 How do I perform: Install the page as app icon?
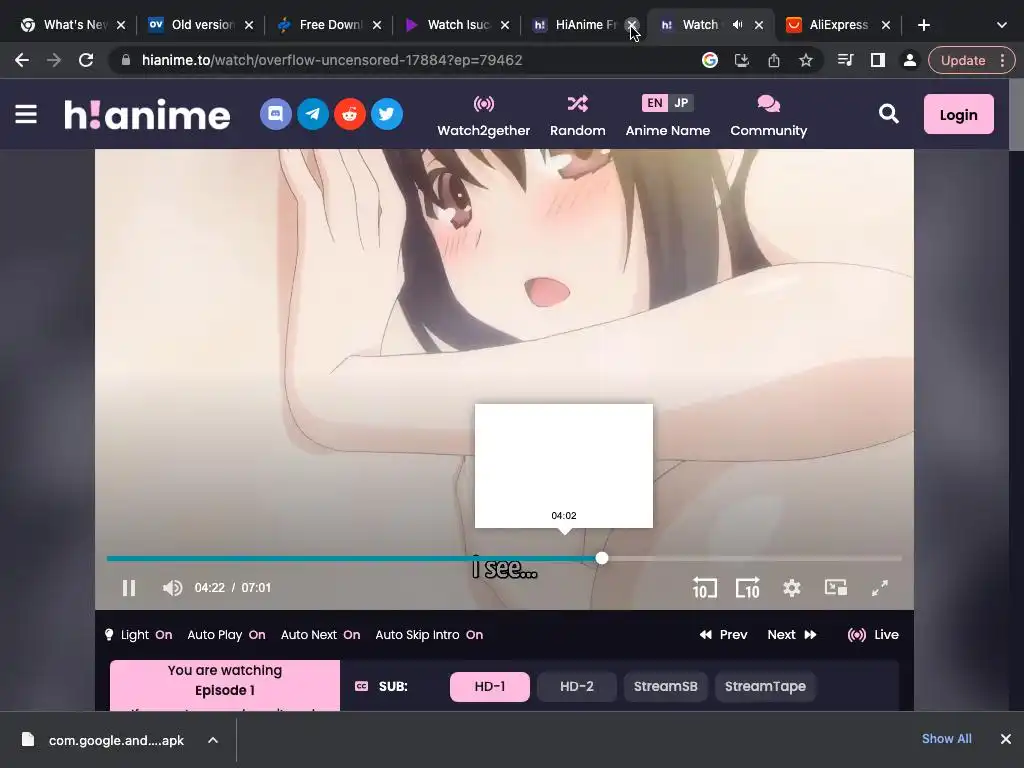coord(742,60)
